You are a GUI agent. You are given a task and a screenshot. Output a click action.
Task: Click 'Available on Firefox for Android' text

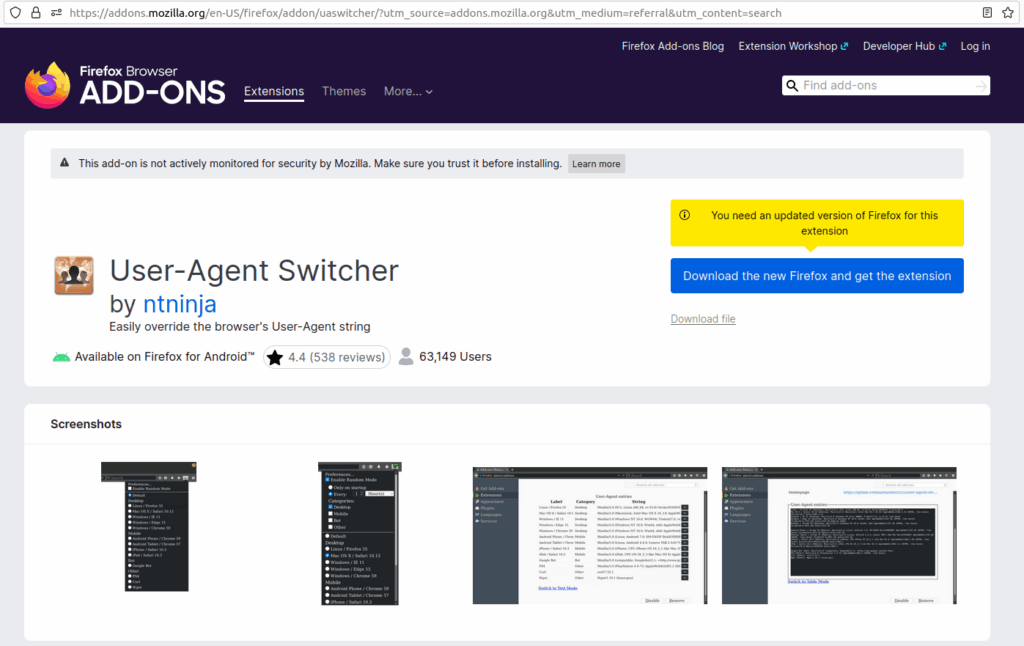[165, 357]
